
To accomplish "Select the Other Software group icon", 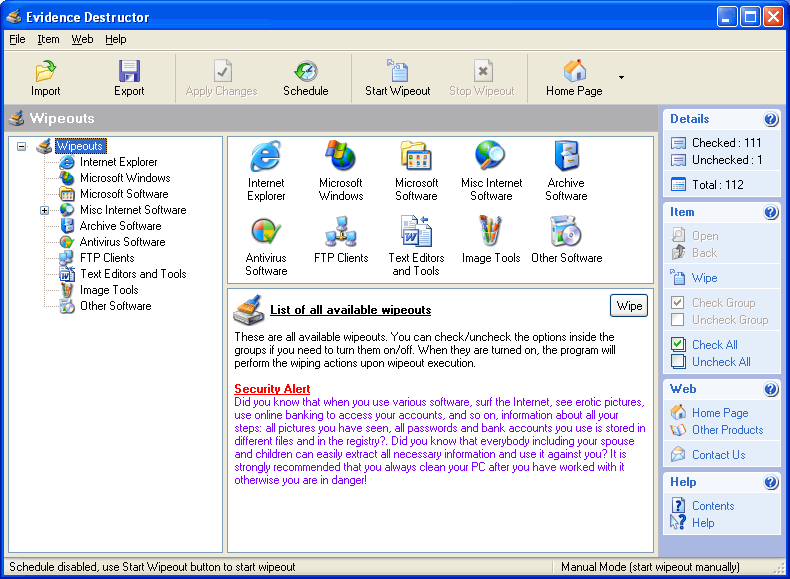I will point(566,231).
